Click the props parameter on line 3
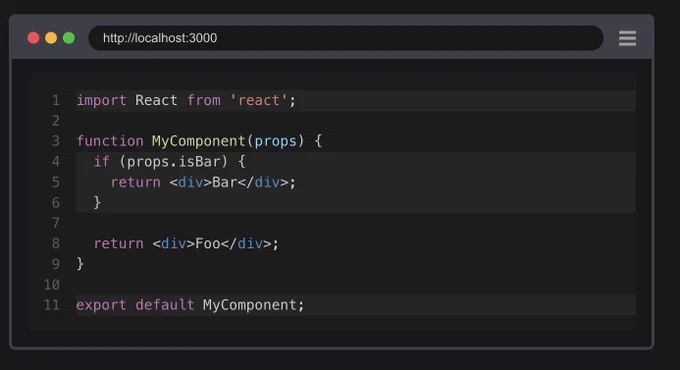This screenshot has height=370, width=680. pyautogui.click(x=275, y=142)
